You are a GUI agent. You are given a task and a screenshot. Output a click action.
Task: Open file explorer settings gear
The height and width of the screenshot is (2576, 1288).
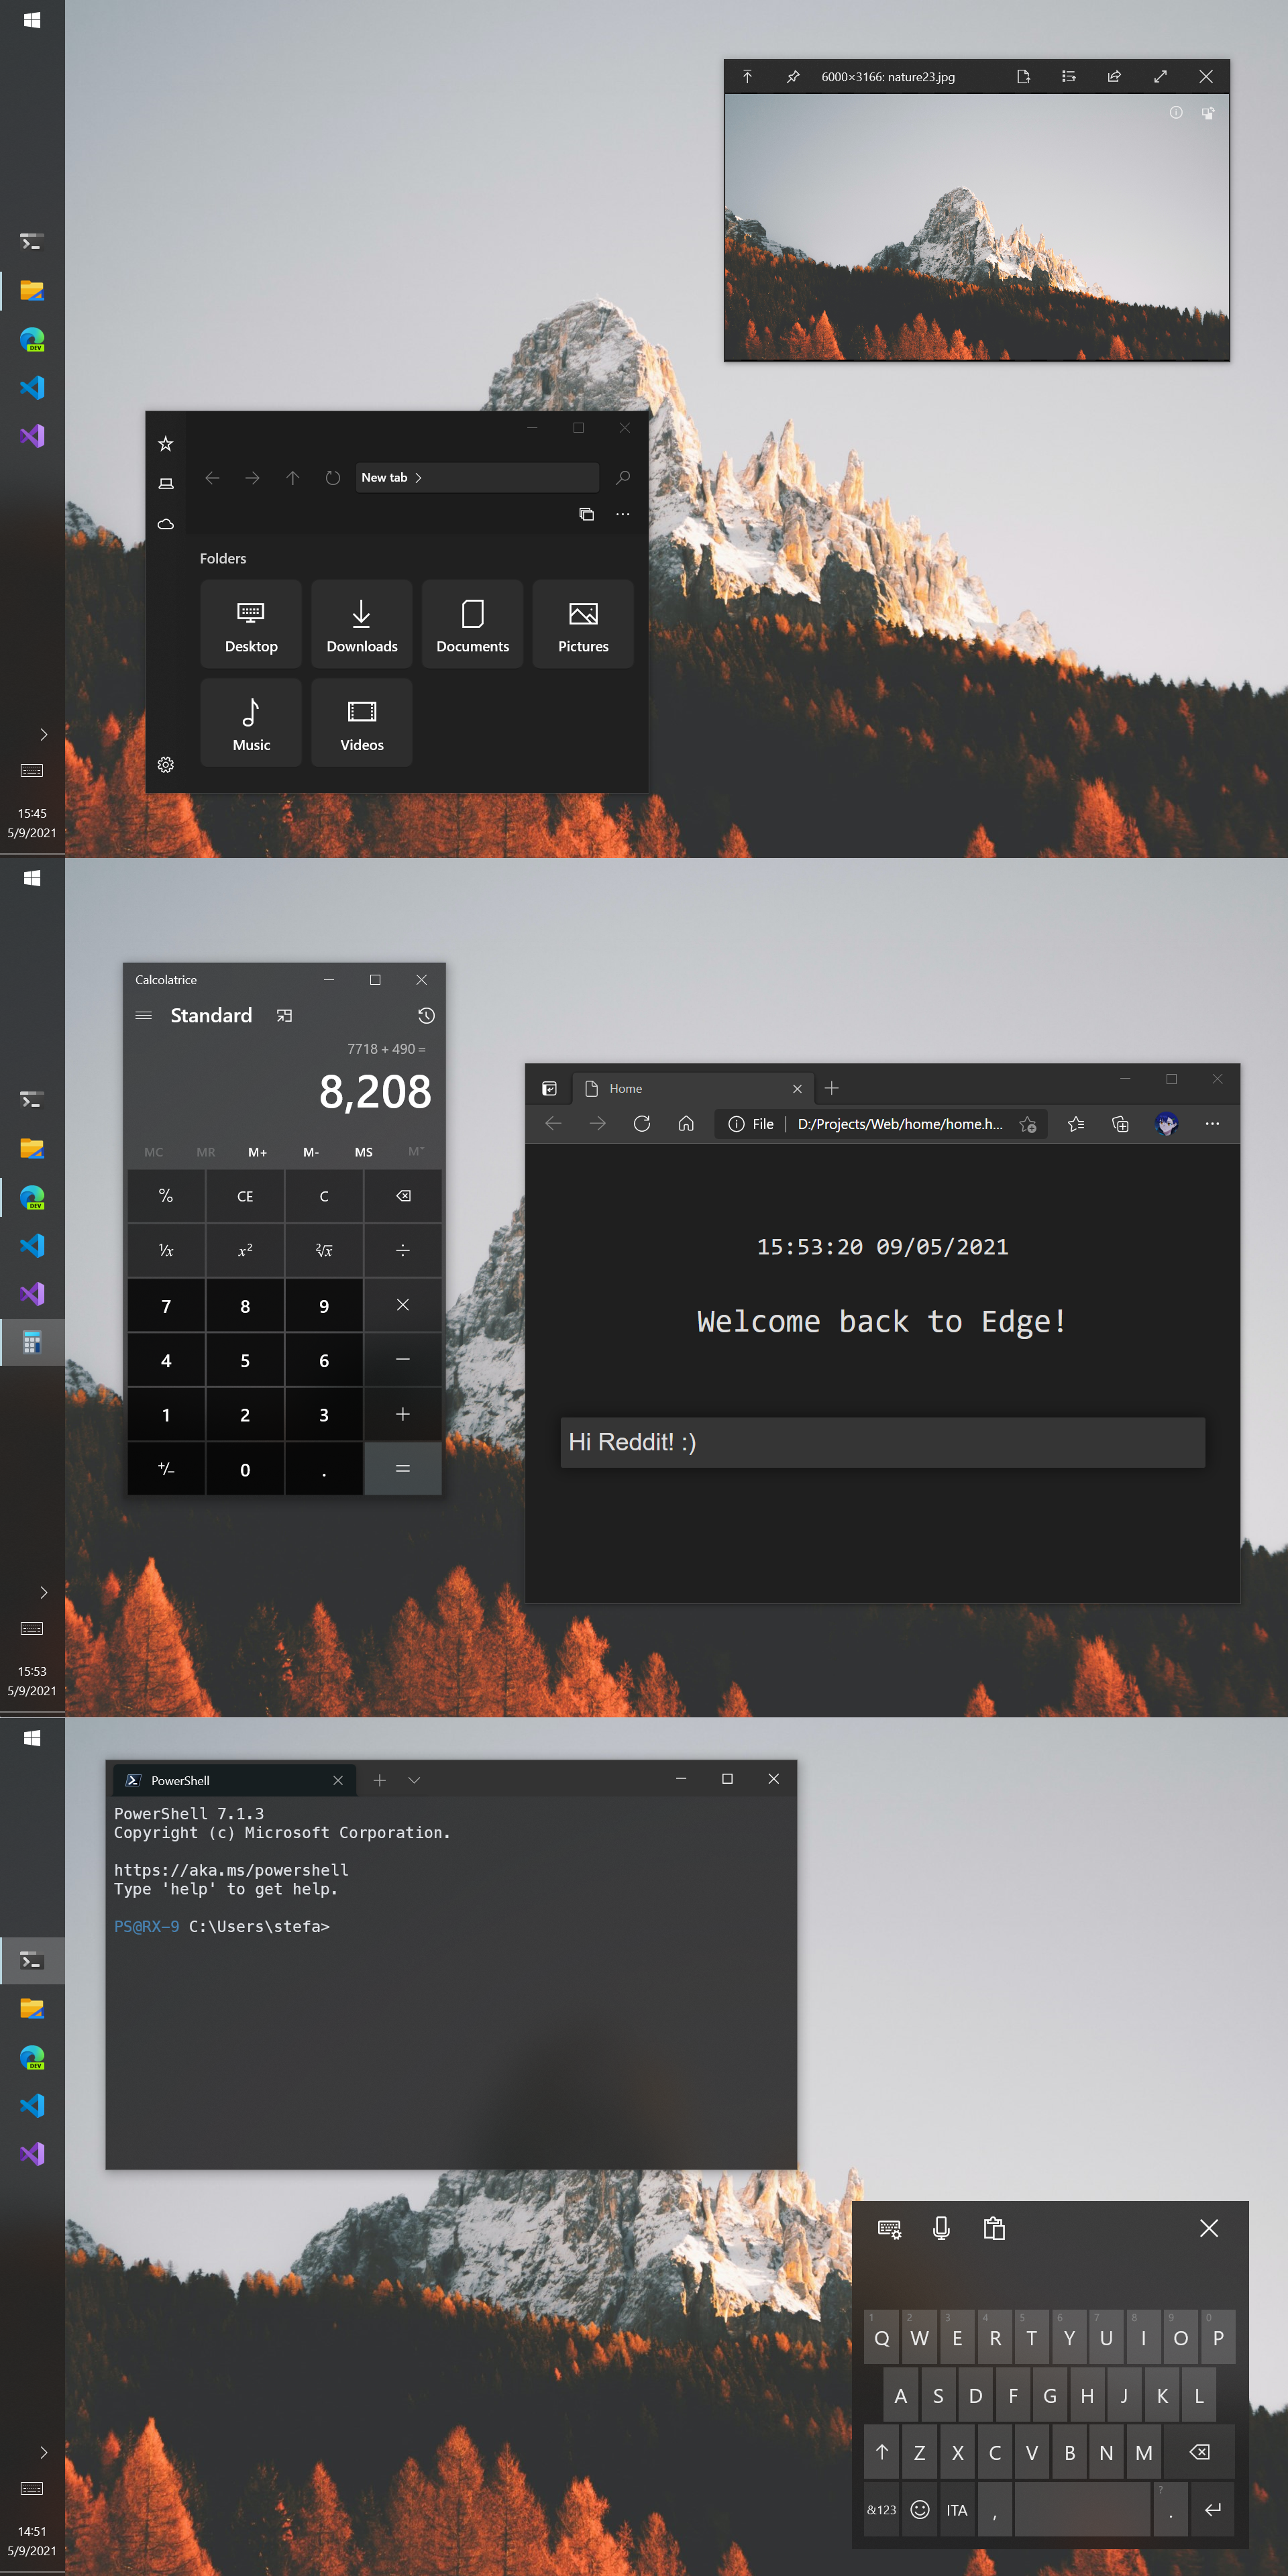(166, 765)
